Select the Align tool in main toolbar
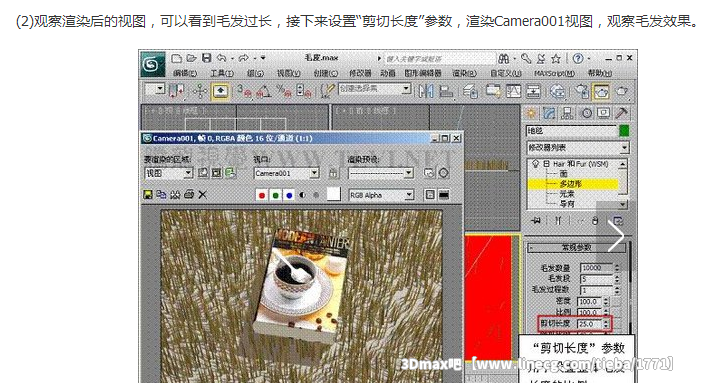This screenshot has height=383, width=713. click(446, 91)
